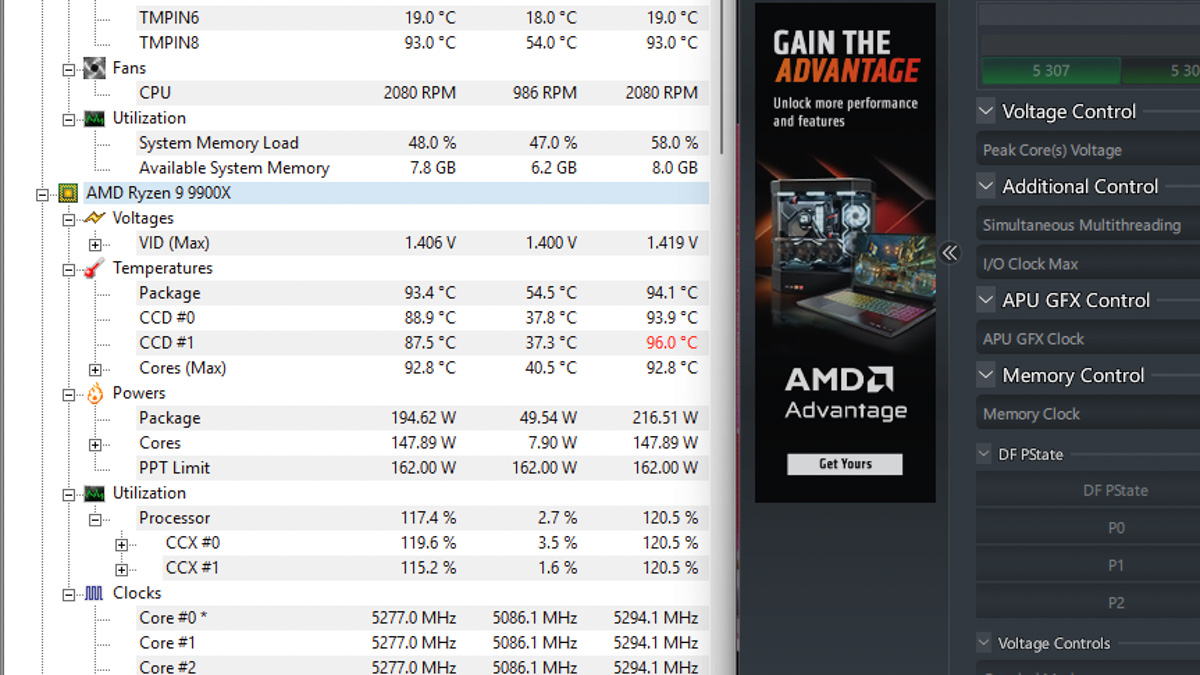Select the I/O Clock Max setting

(x=1088, y=264)
